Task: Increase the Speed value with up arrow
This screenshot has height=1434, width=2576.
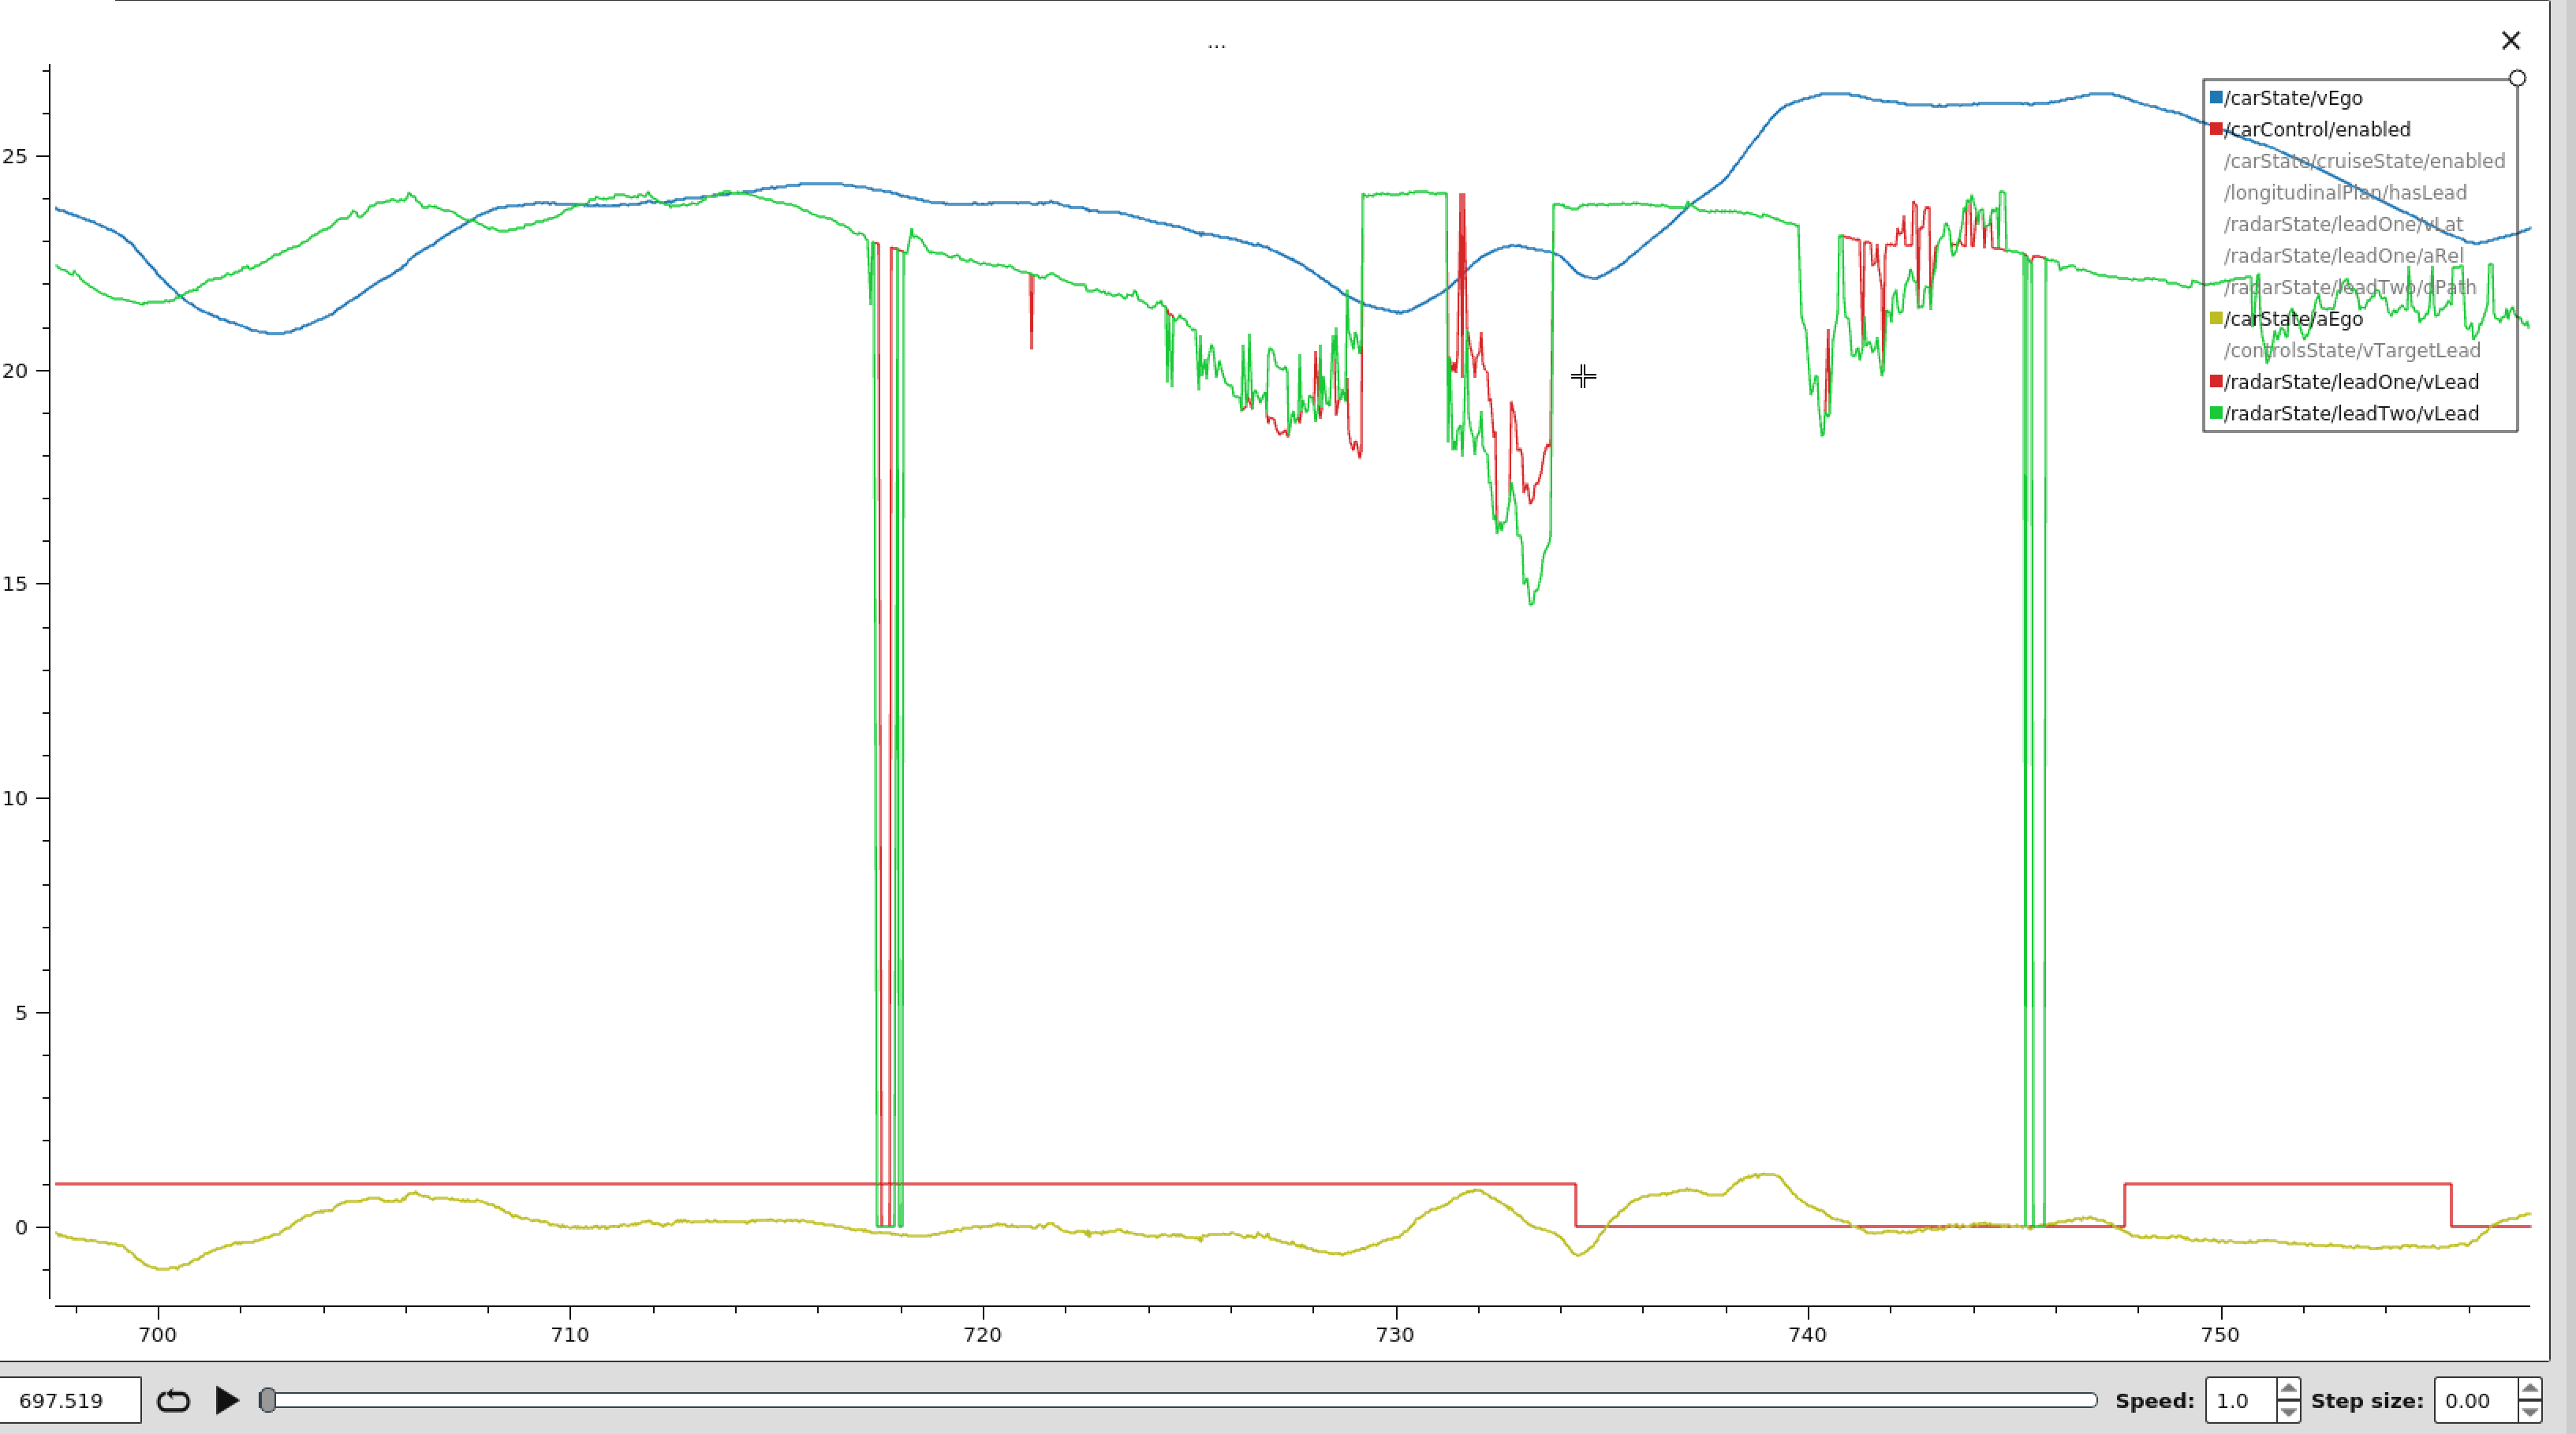Action: point(2287,1389)
